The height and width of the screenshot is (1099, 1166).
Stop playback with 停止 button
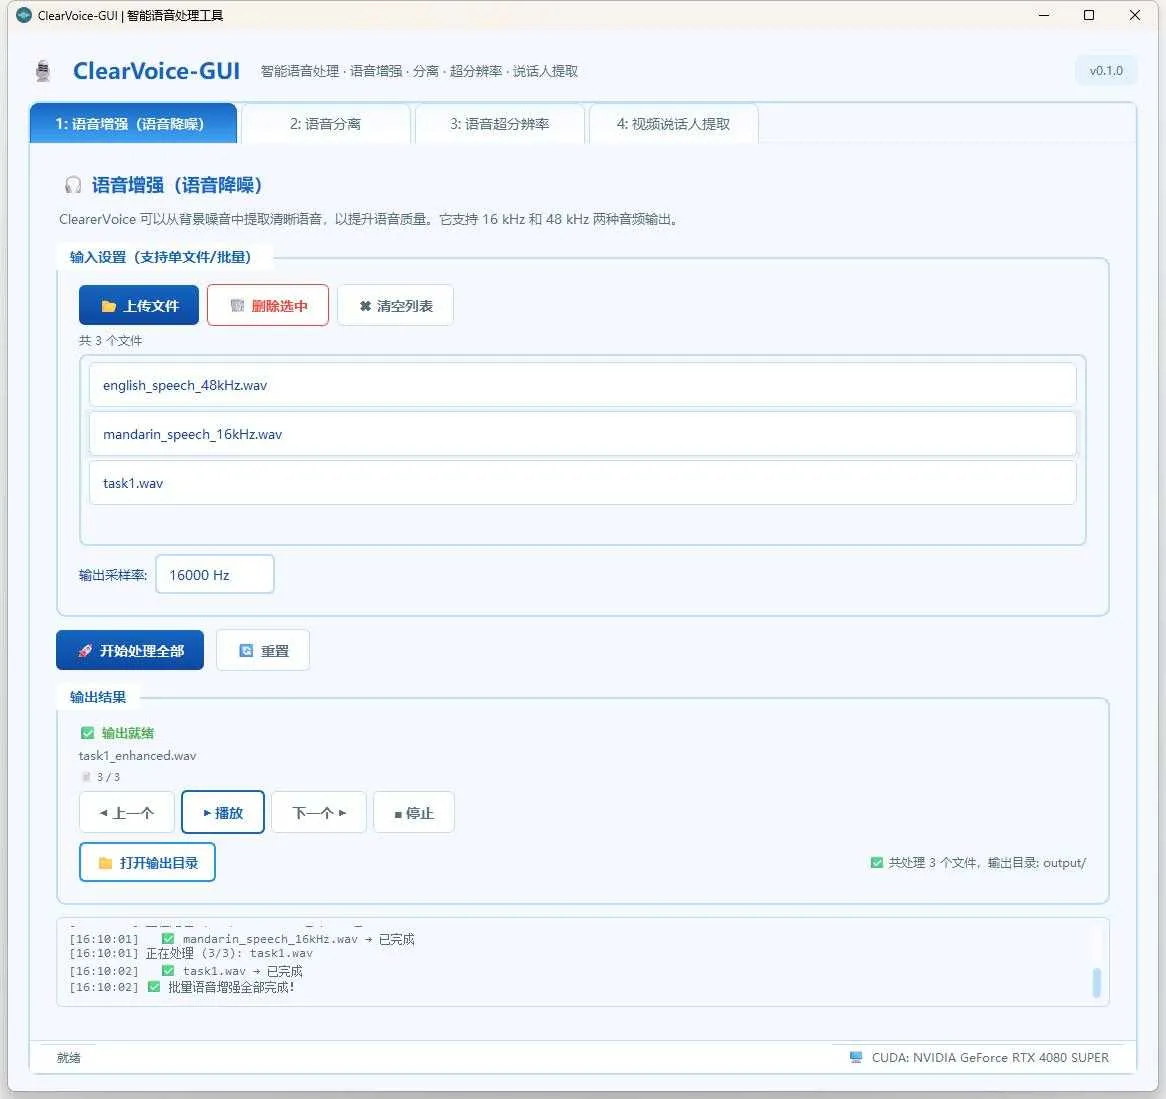413,813
